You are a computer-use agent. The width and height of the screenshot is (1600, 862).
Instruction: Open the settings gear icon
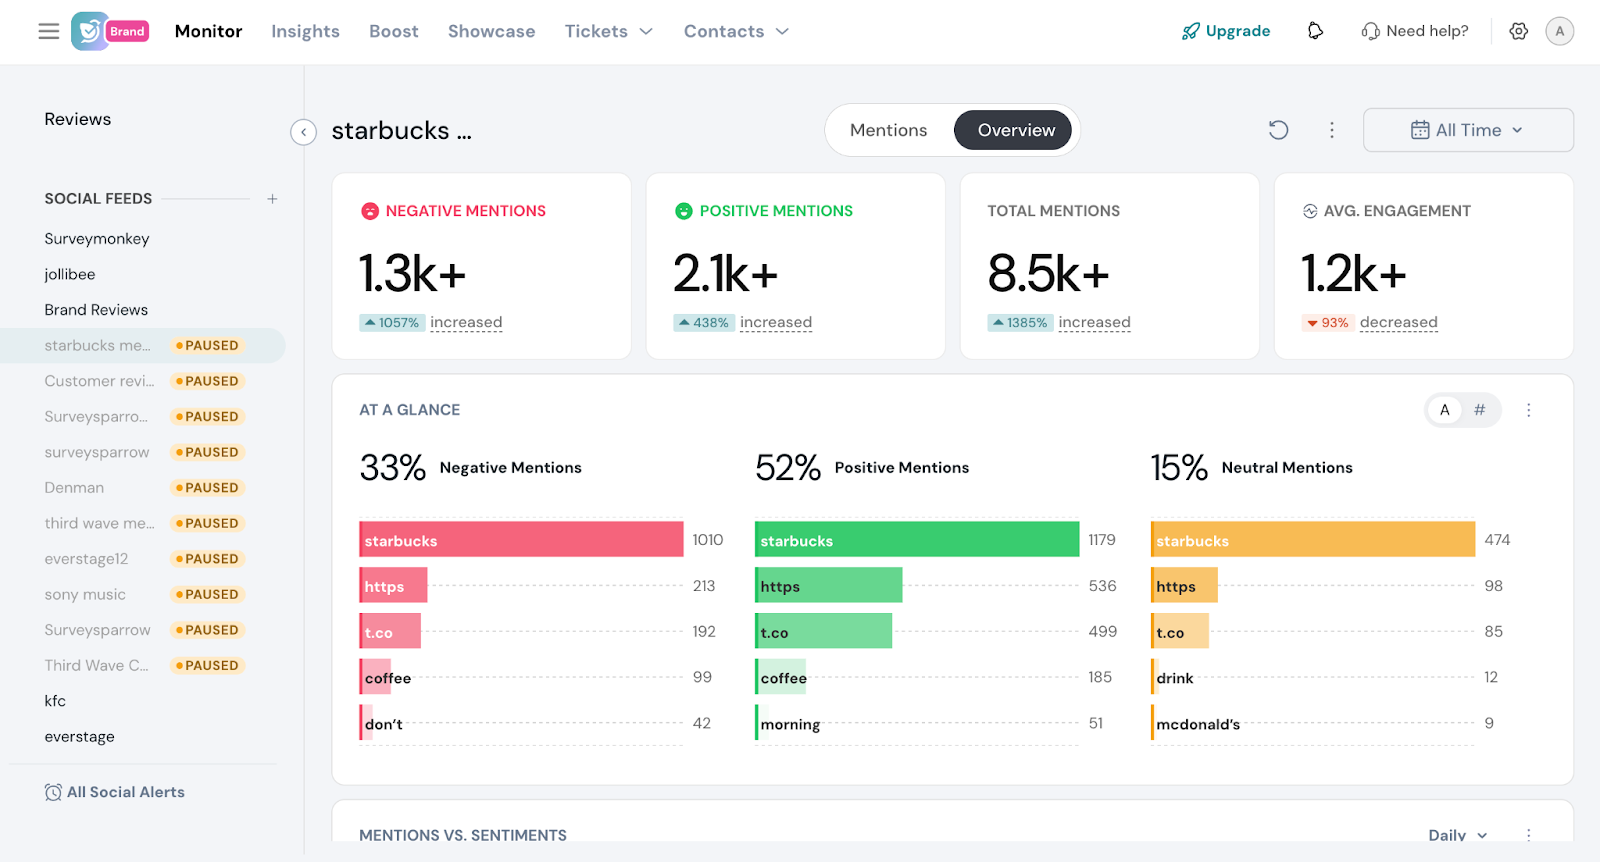pos(1518,31)
